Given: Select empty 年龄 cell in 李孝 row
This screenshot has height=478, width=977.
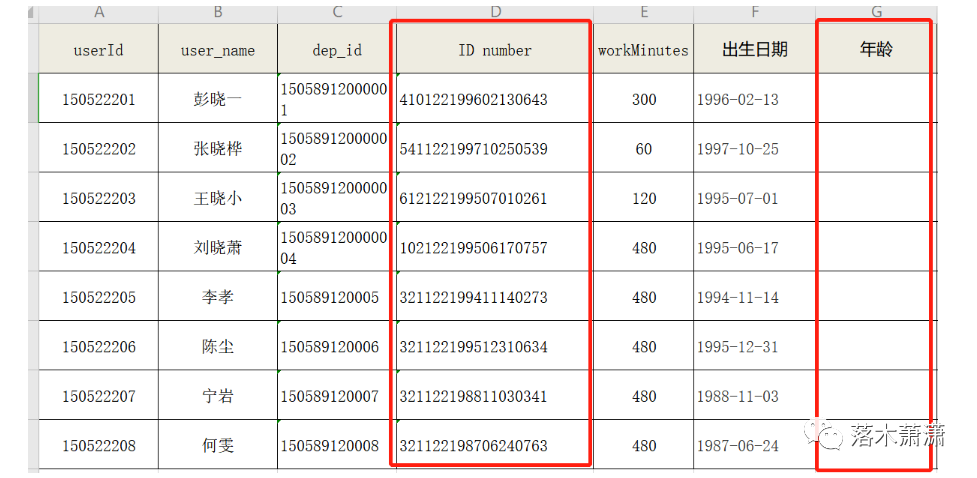Looking at the screenshot, I should [x=877, y=297].
